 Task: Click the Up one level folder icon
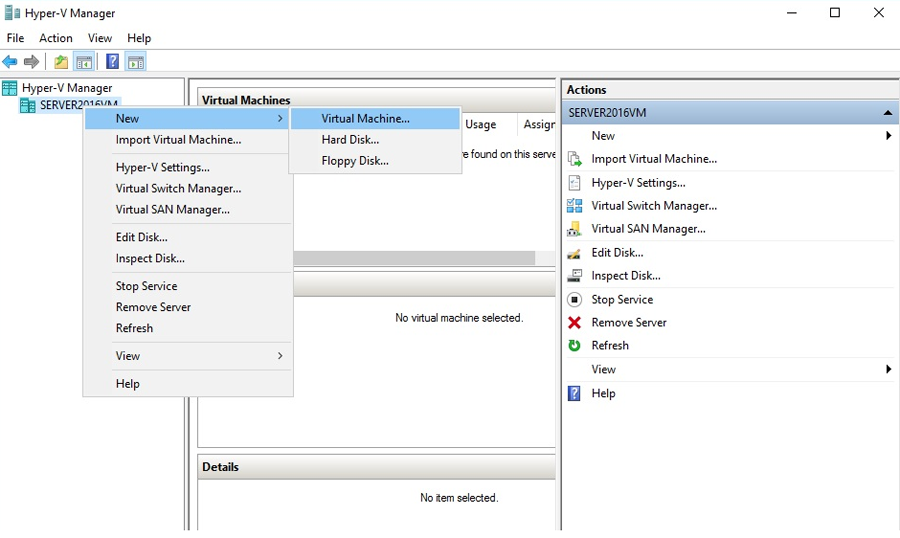click(x=61, y=61)
